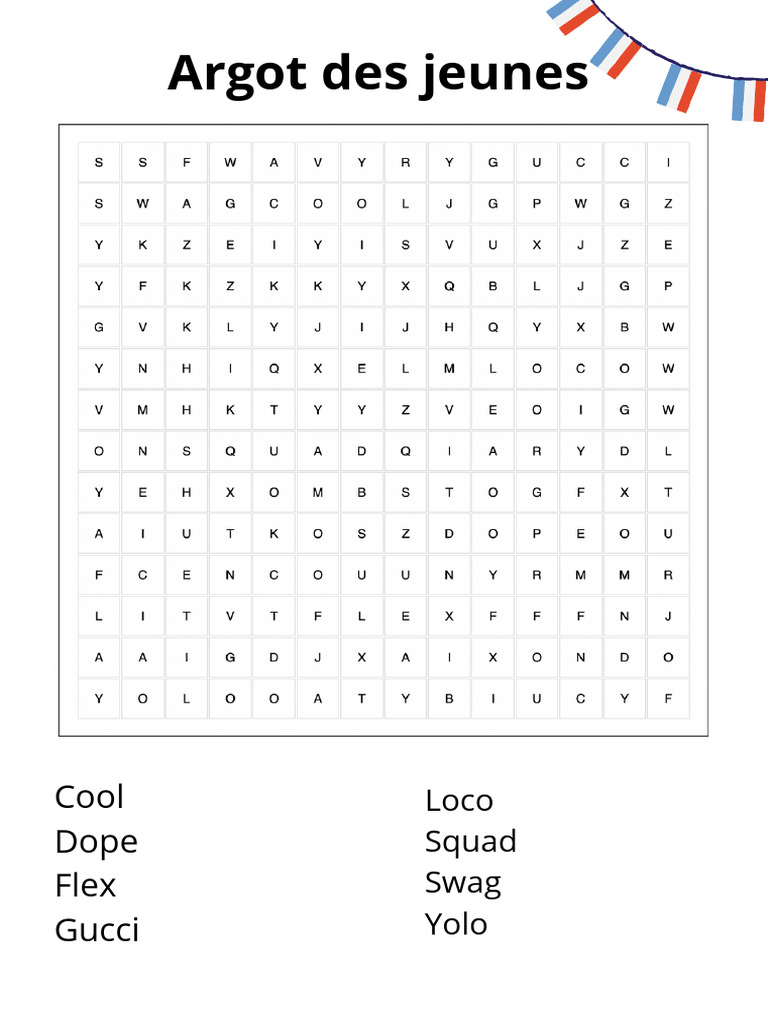Click the letter W in the second row's second cell
Screen dimensions: 768x1024
click(x=143, y=203)
